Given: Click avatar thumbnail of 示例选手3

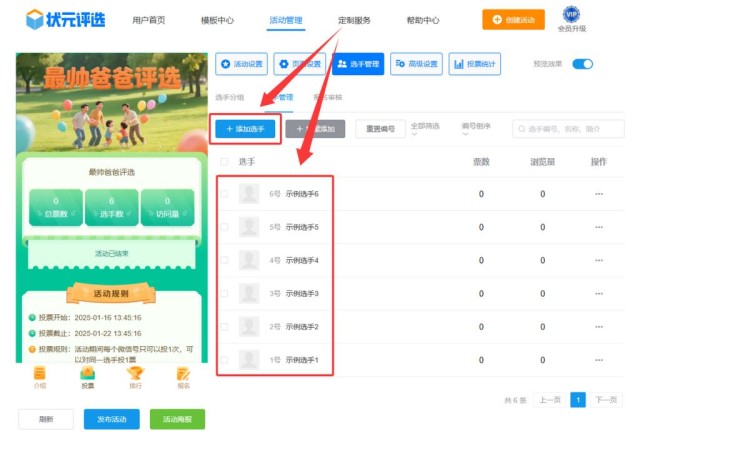Looking at the screenshot, I should coord(248,294).
